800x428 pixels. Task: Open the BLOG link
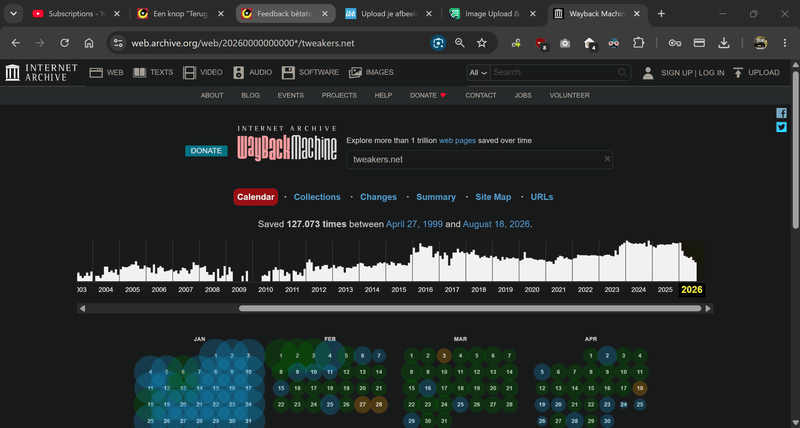(x=251, y=95)
